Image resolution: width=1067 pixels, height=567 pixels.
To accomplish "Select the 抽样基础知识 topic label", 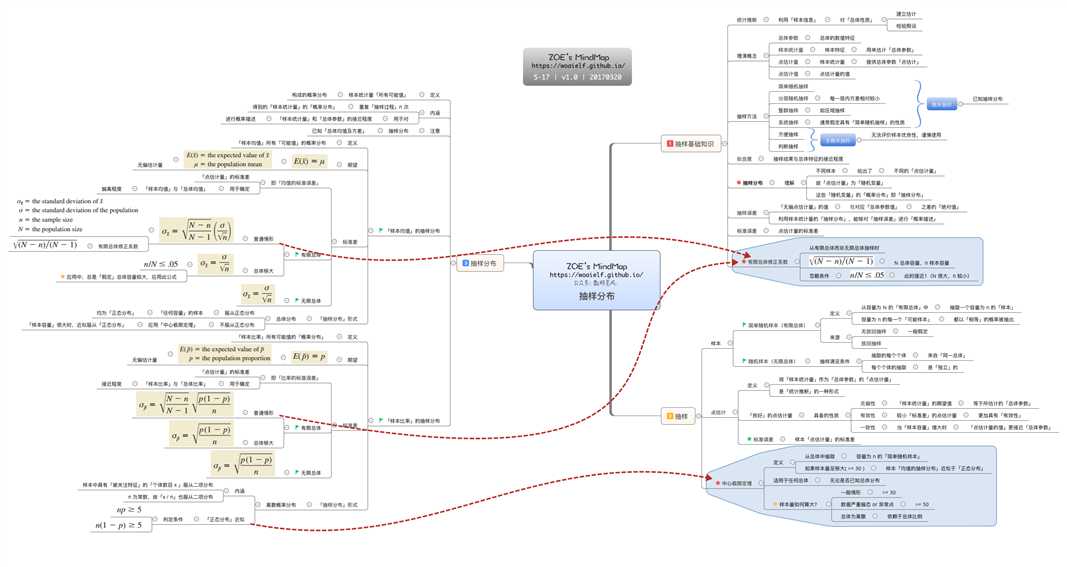I will pyautogui.click(x=690, y=144).
